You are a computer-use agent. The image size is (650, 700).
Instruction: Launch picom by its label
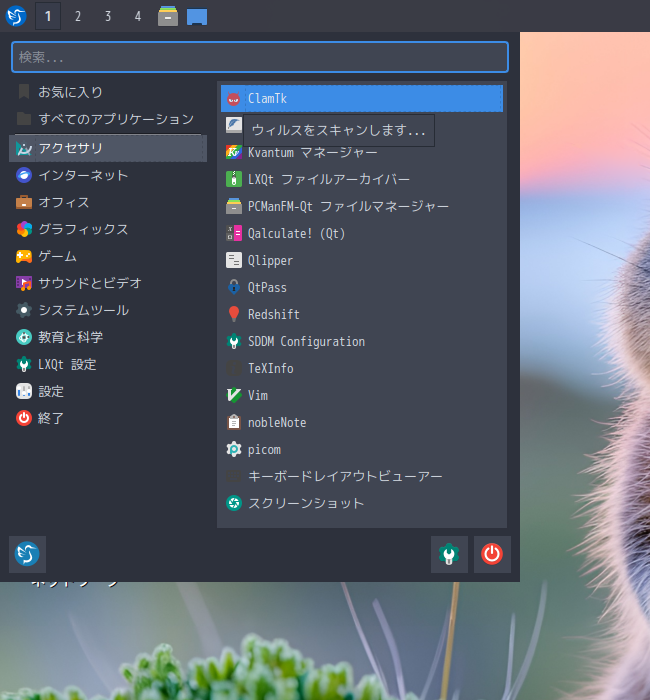pos(264,449)
